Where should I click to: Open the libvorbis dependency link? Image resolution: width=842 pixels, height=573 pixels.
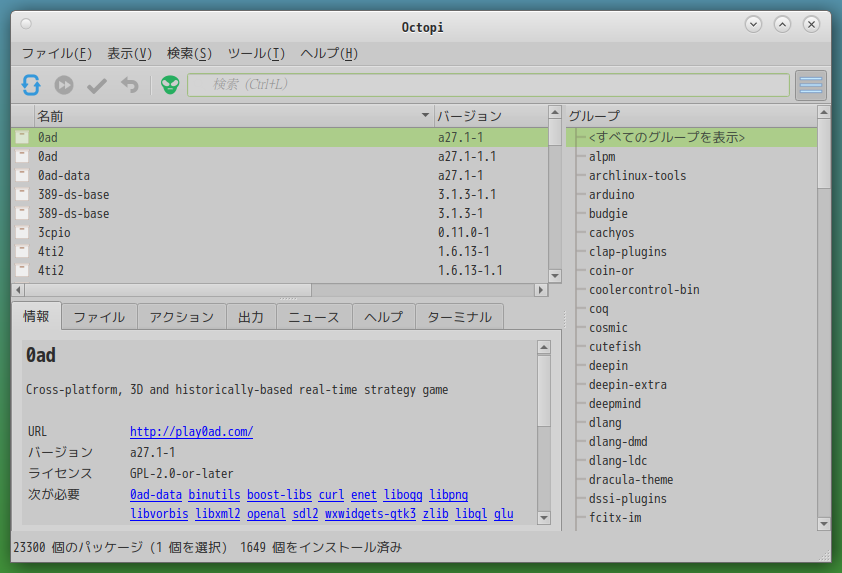pos(159,514)
